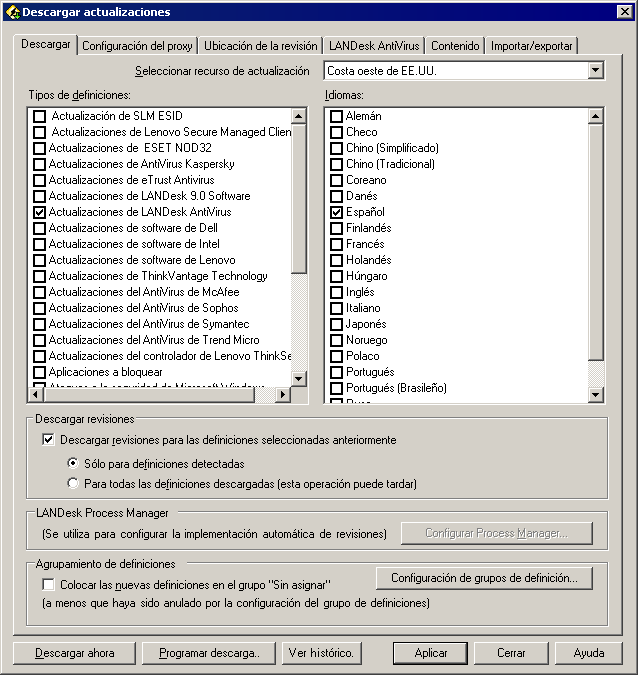Click definitions list scroll right arrow

282,394
